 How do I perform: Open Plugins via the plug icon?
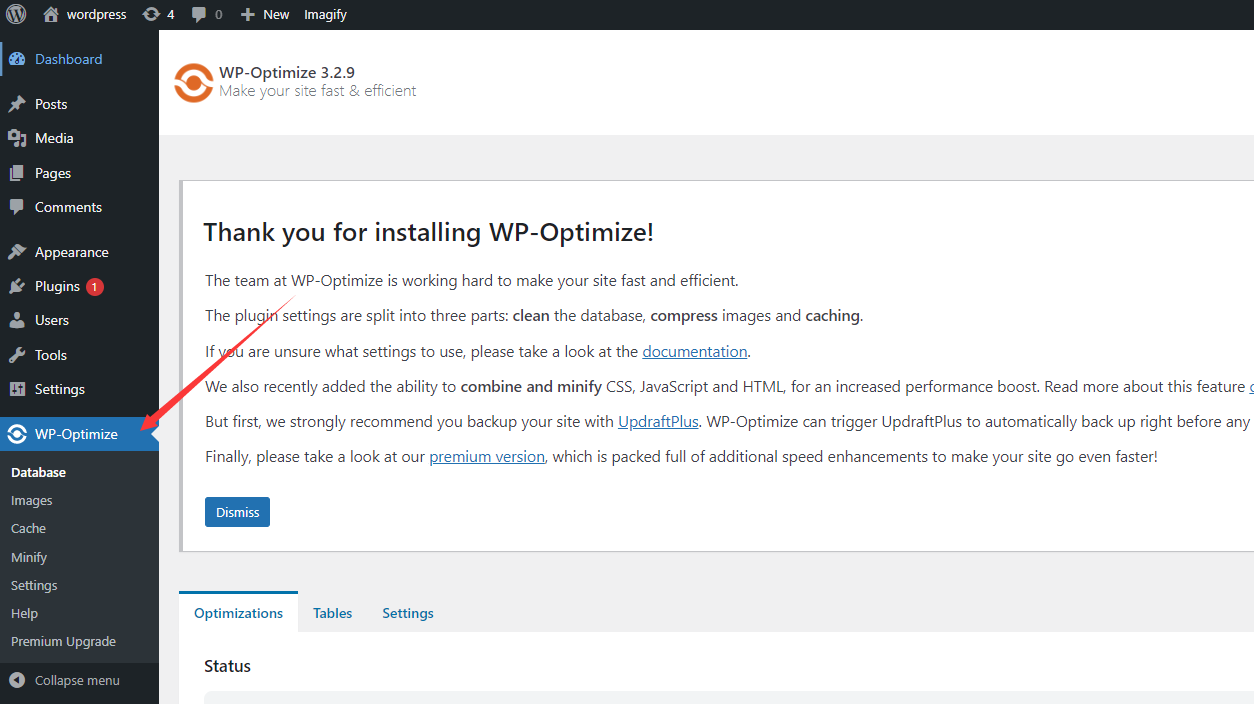tap(18, 286)
